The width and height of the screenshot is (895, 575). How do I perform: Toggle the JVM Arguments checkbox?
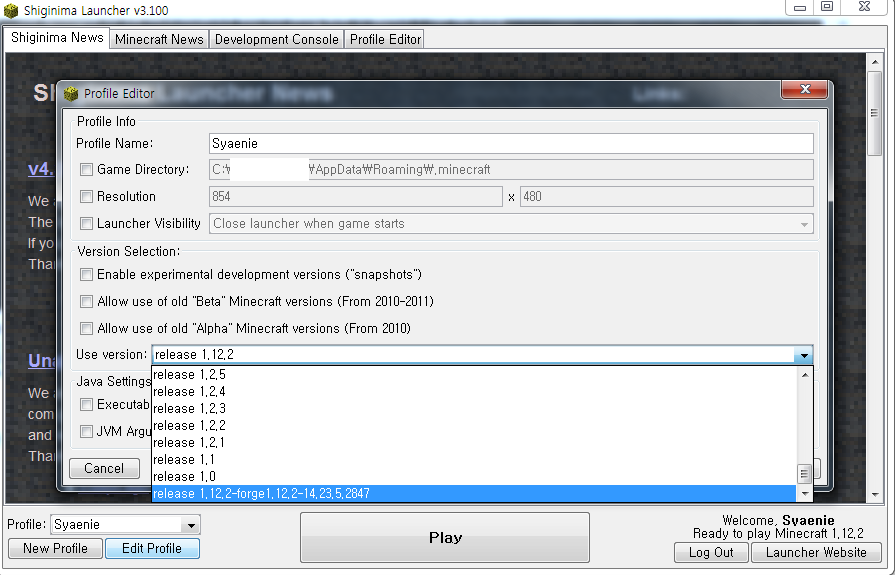[86, 432]
